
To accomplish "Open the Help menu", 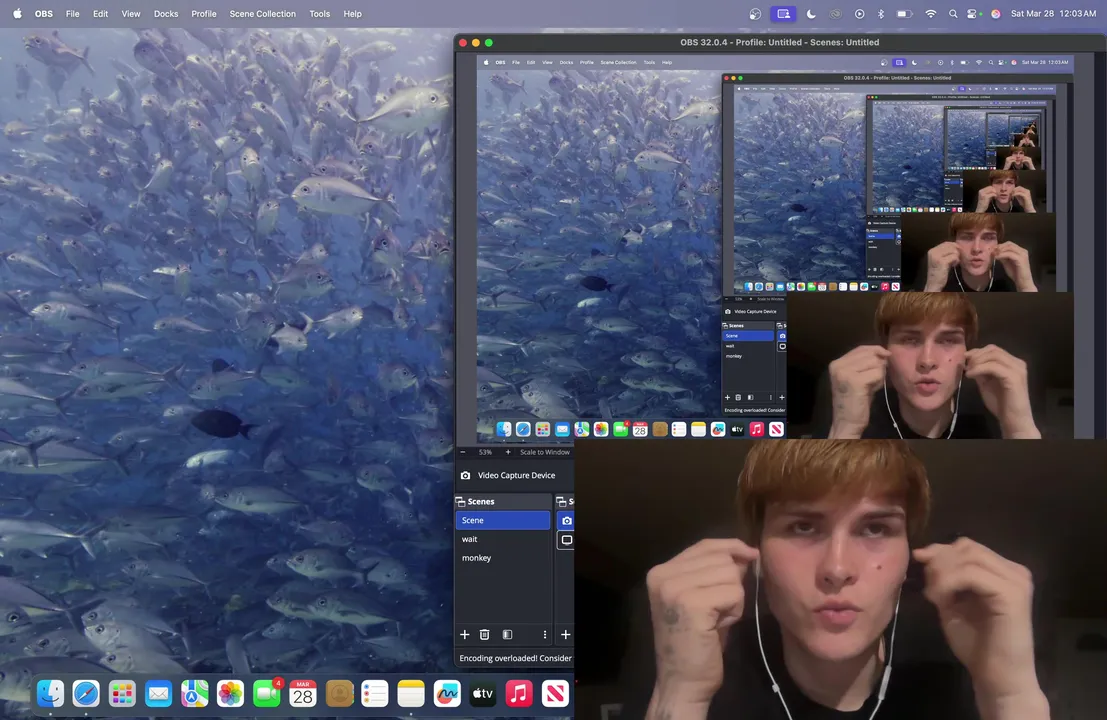I will point(352,13).
